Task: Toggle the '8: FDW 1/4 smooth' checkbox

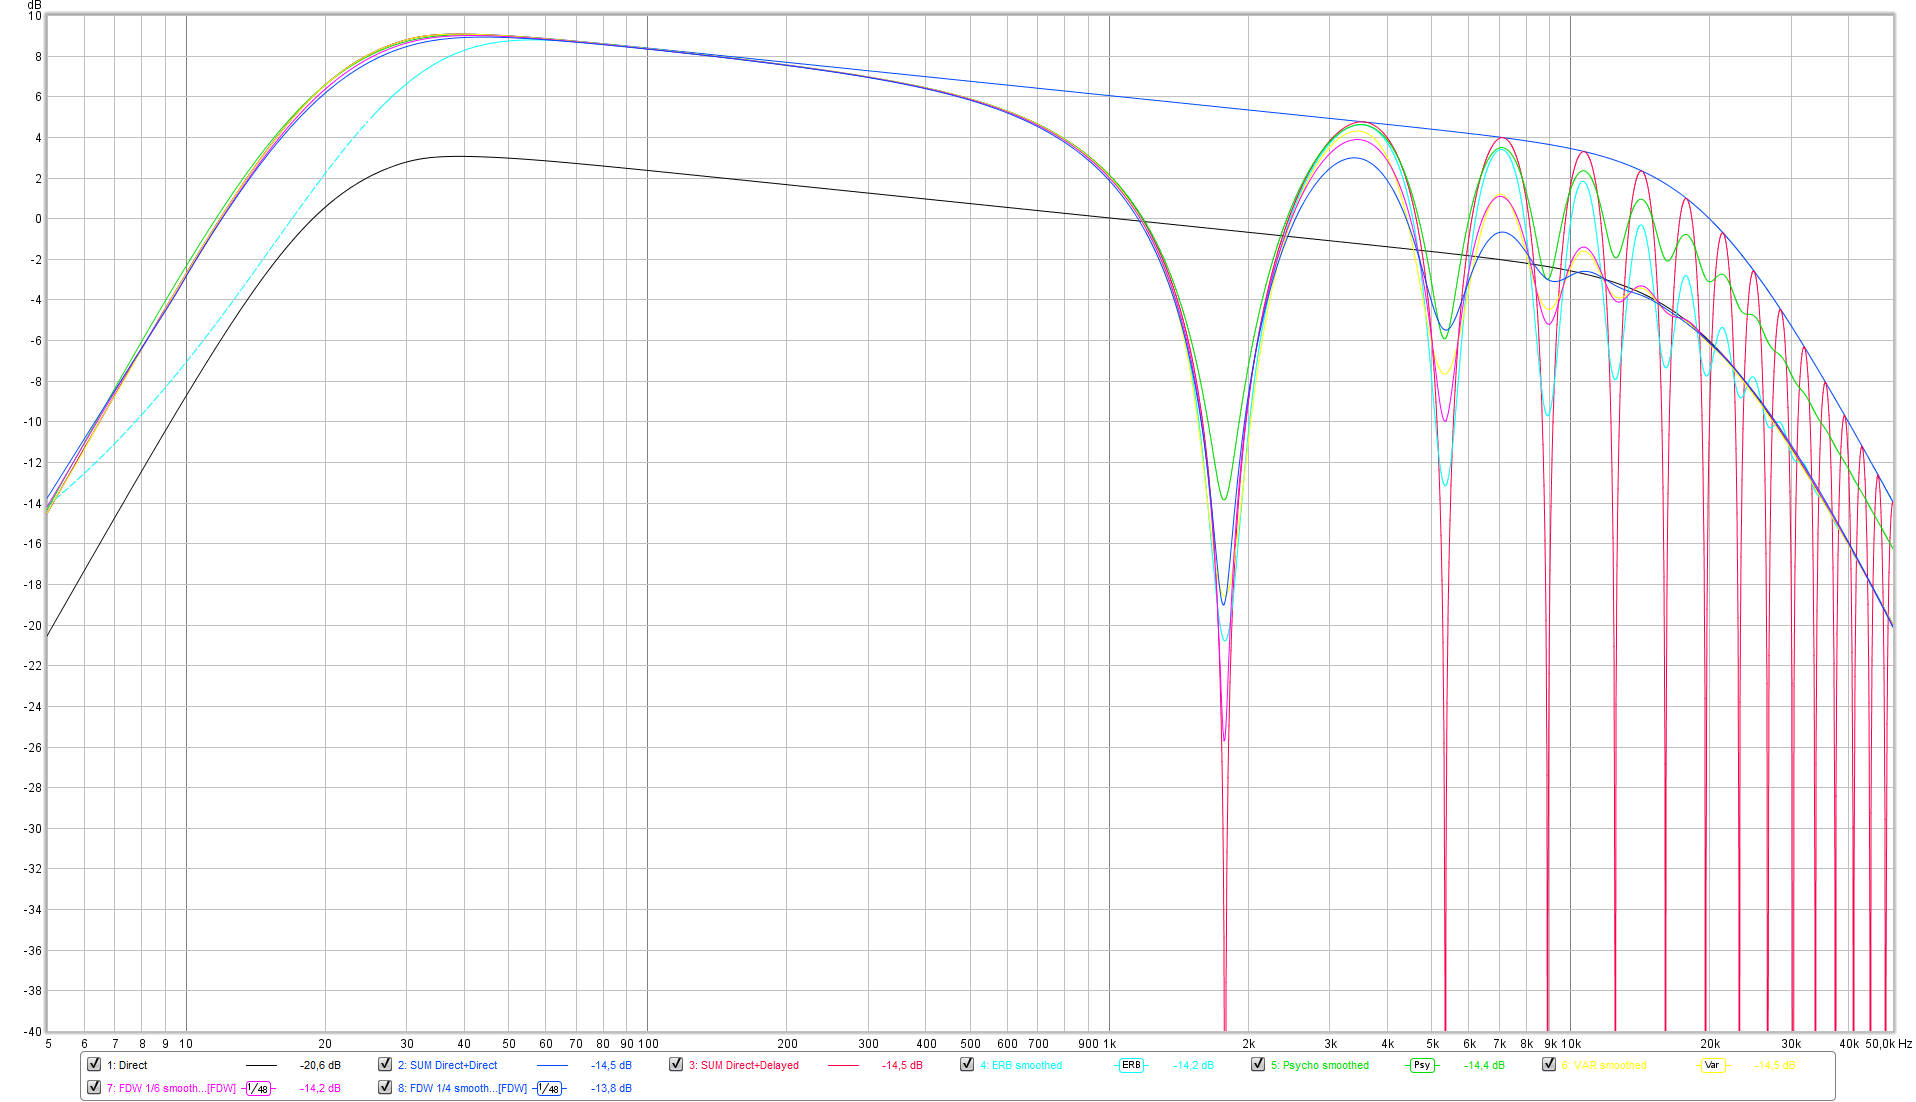Action: 385,1087
